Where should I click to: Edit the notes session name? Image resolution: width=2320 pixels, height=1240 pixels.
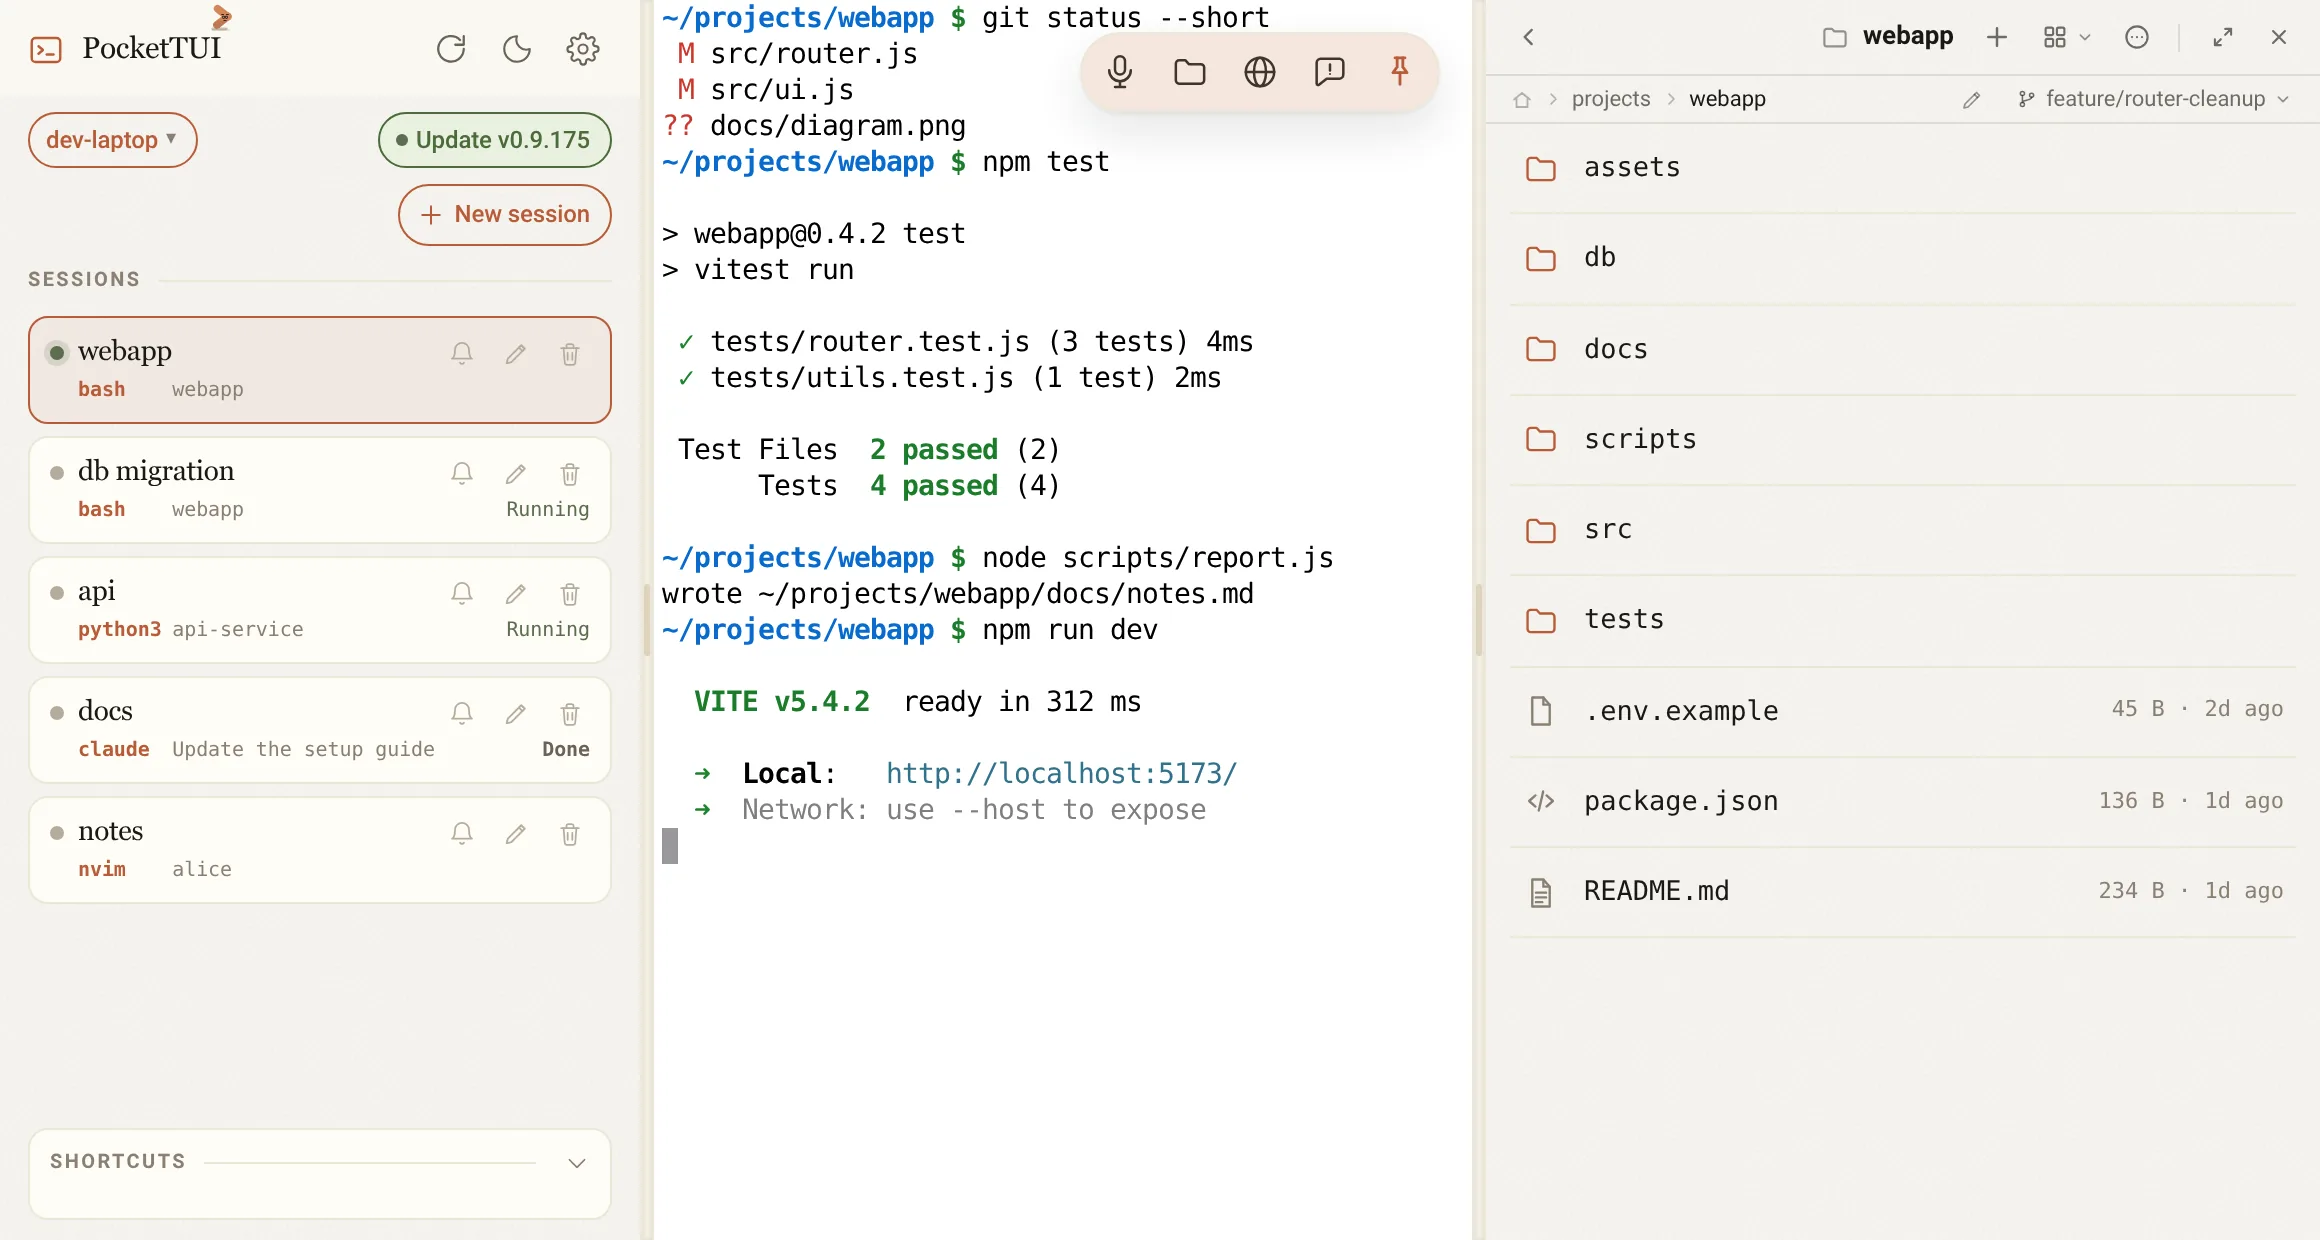pos(516,833)
